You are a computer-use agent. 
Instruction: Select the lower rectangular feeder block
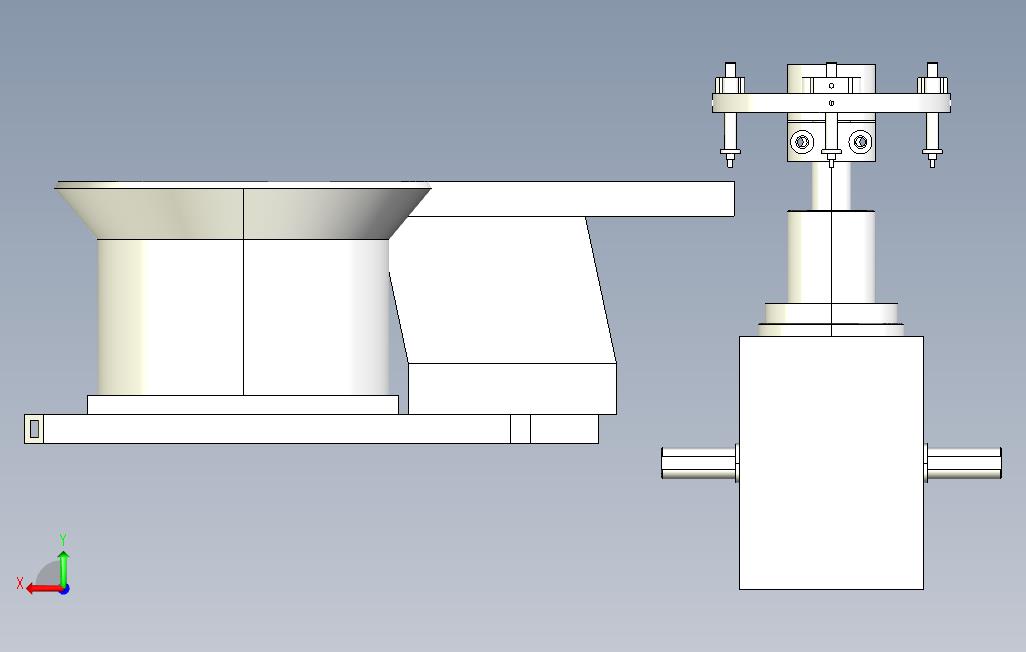click(512, 389)
